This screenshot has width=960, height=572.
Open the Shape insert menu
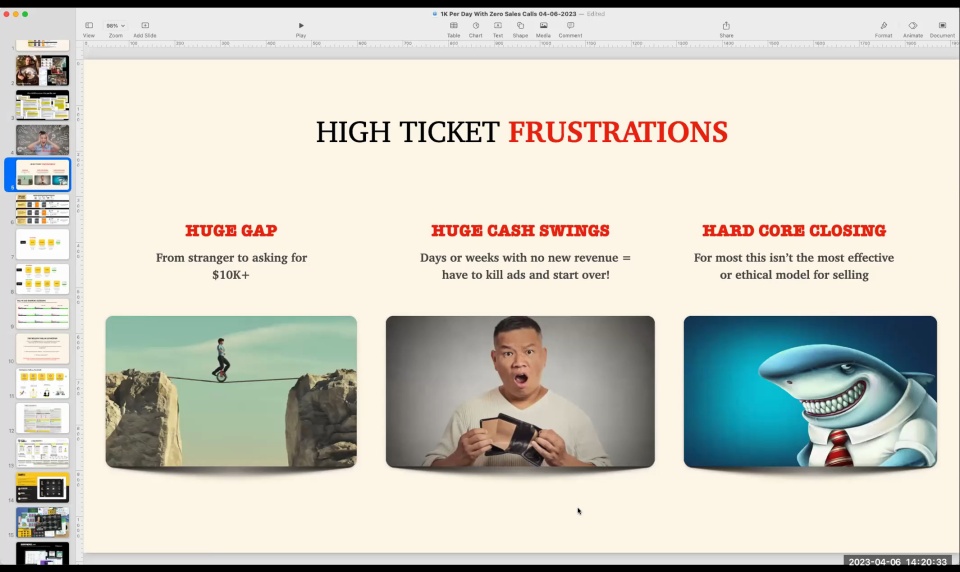click(x=520, y=29)
